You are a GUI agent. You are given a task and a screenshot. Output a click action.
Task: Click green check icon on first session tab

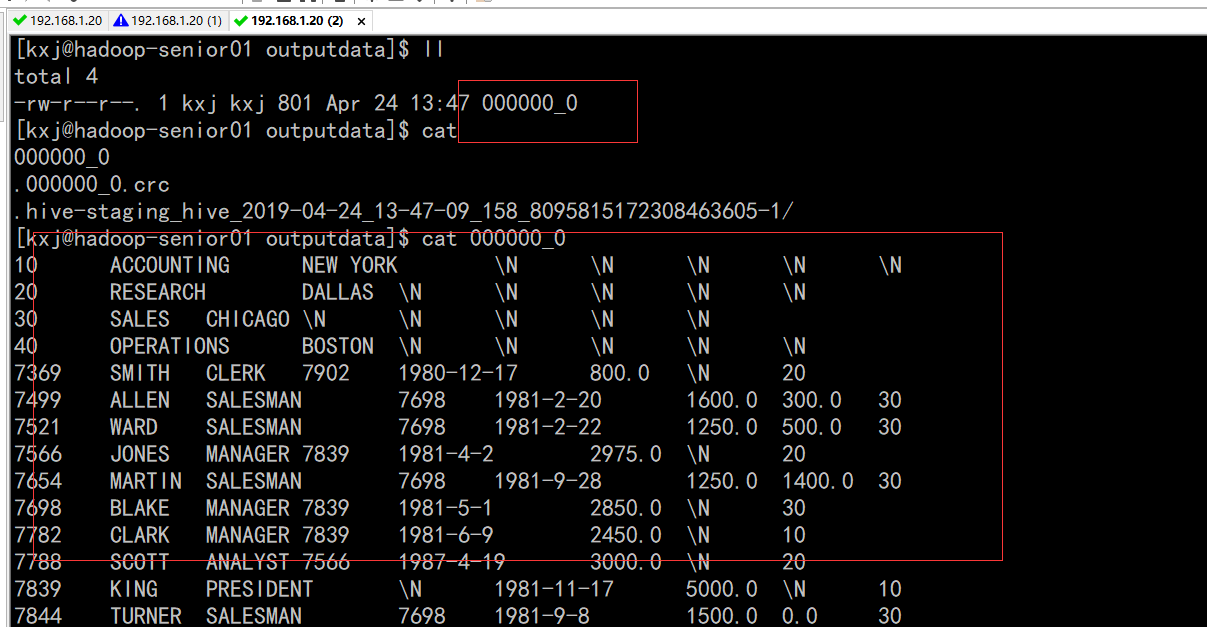coord(20,20)
